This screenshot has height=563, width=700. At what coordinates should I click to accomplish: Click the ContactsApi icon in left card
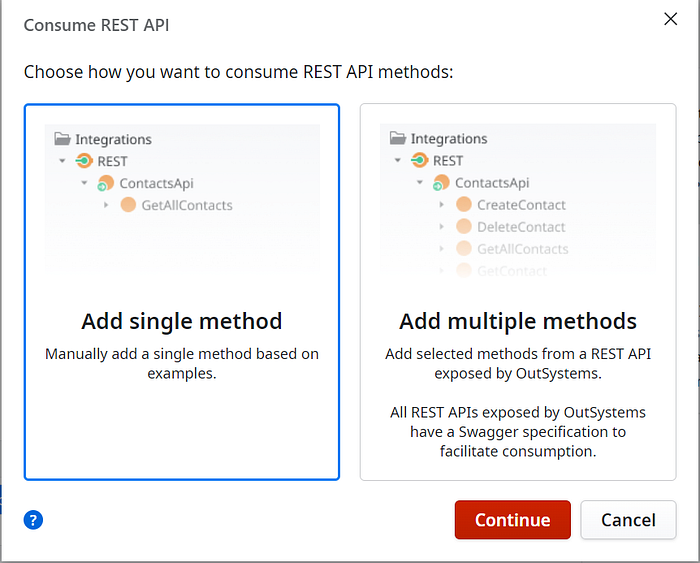click(106, 184)
